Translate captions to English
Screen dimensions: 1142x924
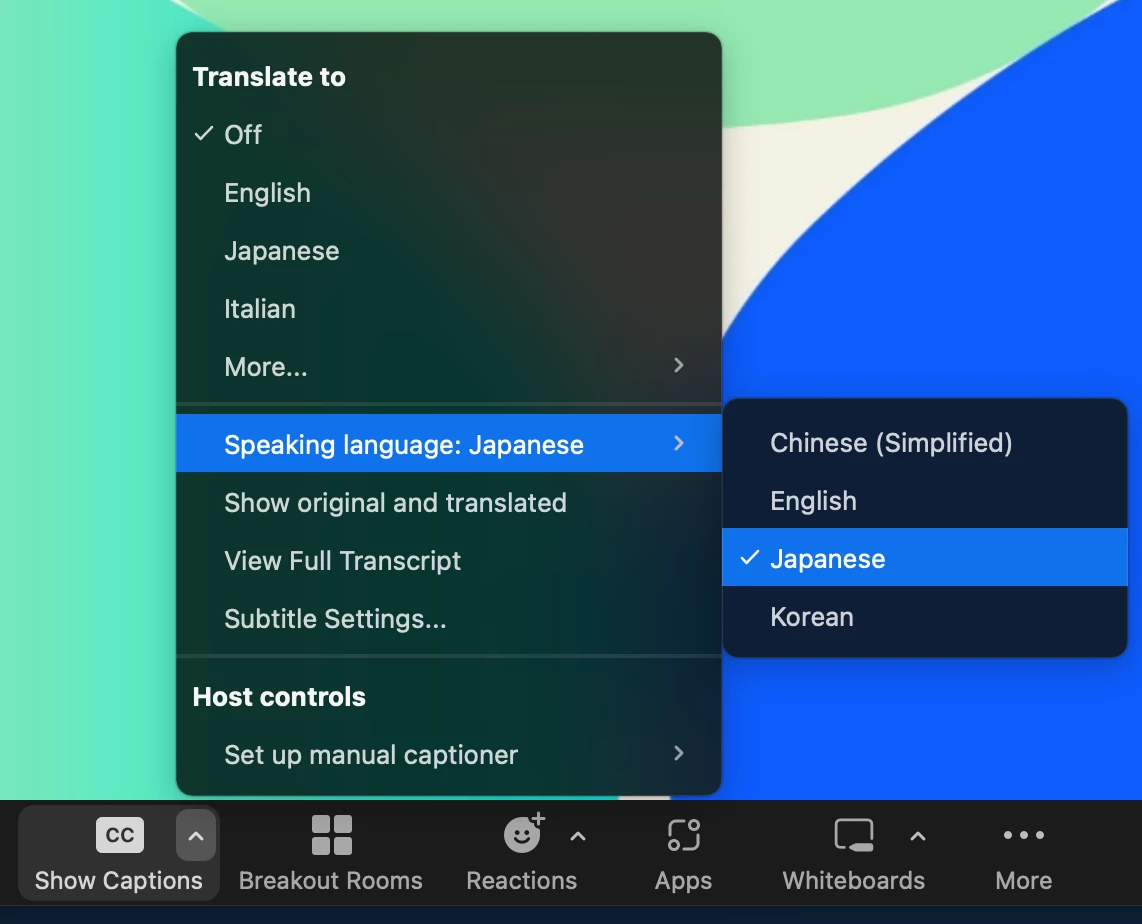pyautogui.click(x=449, y=193)
